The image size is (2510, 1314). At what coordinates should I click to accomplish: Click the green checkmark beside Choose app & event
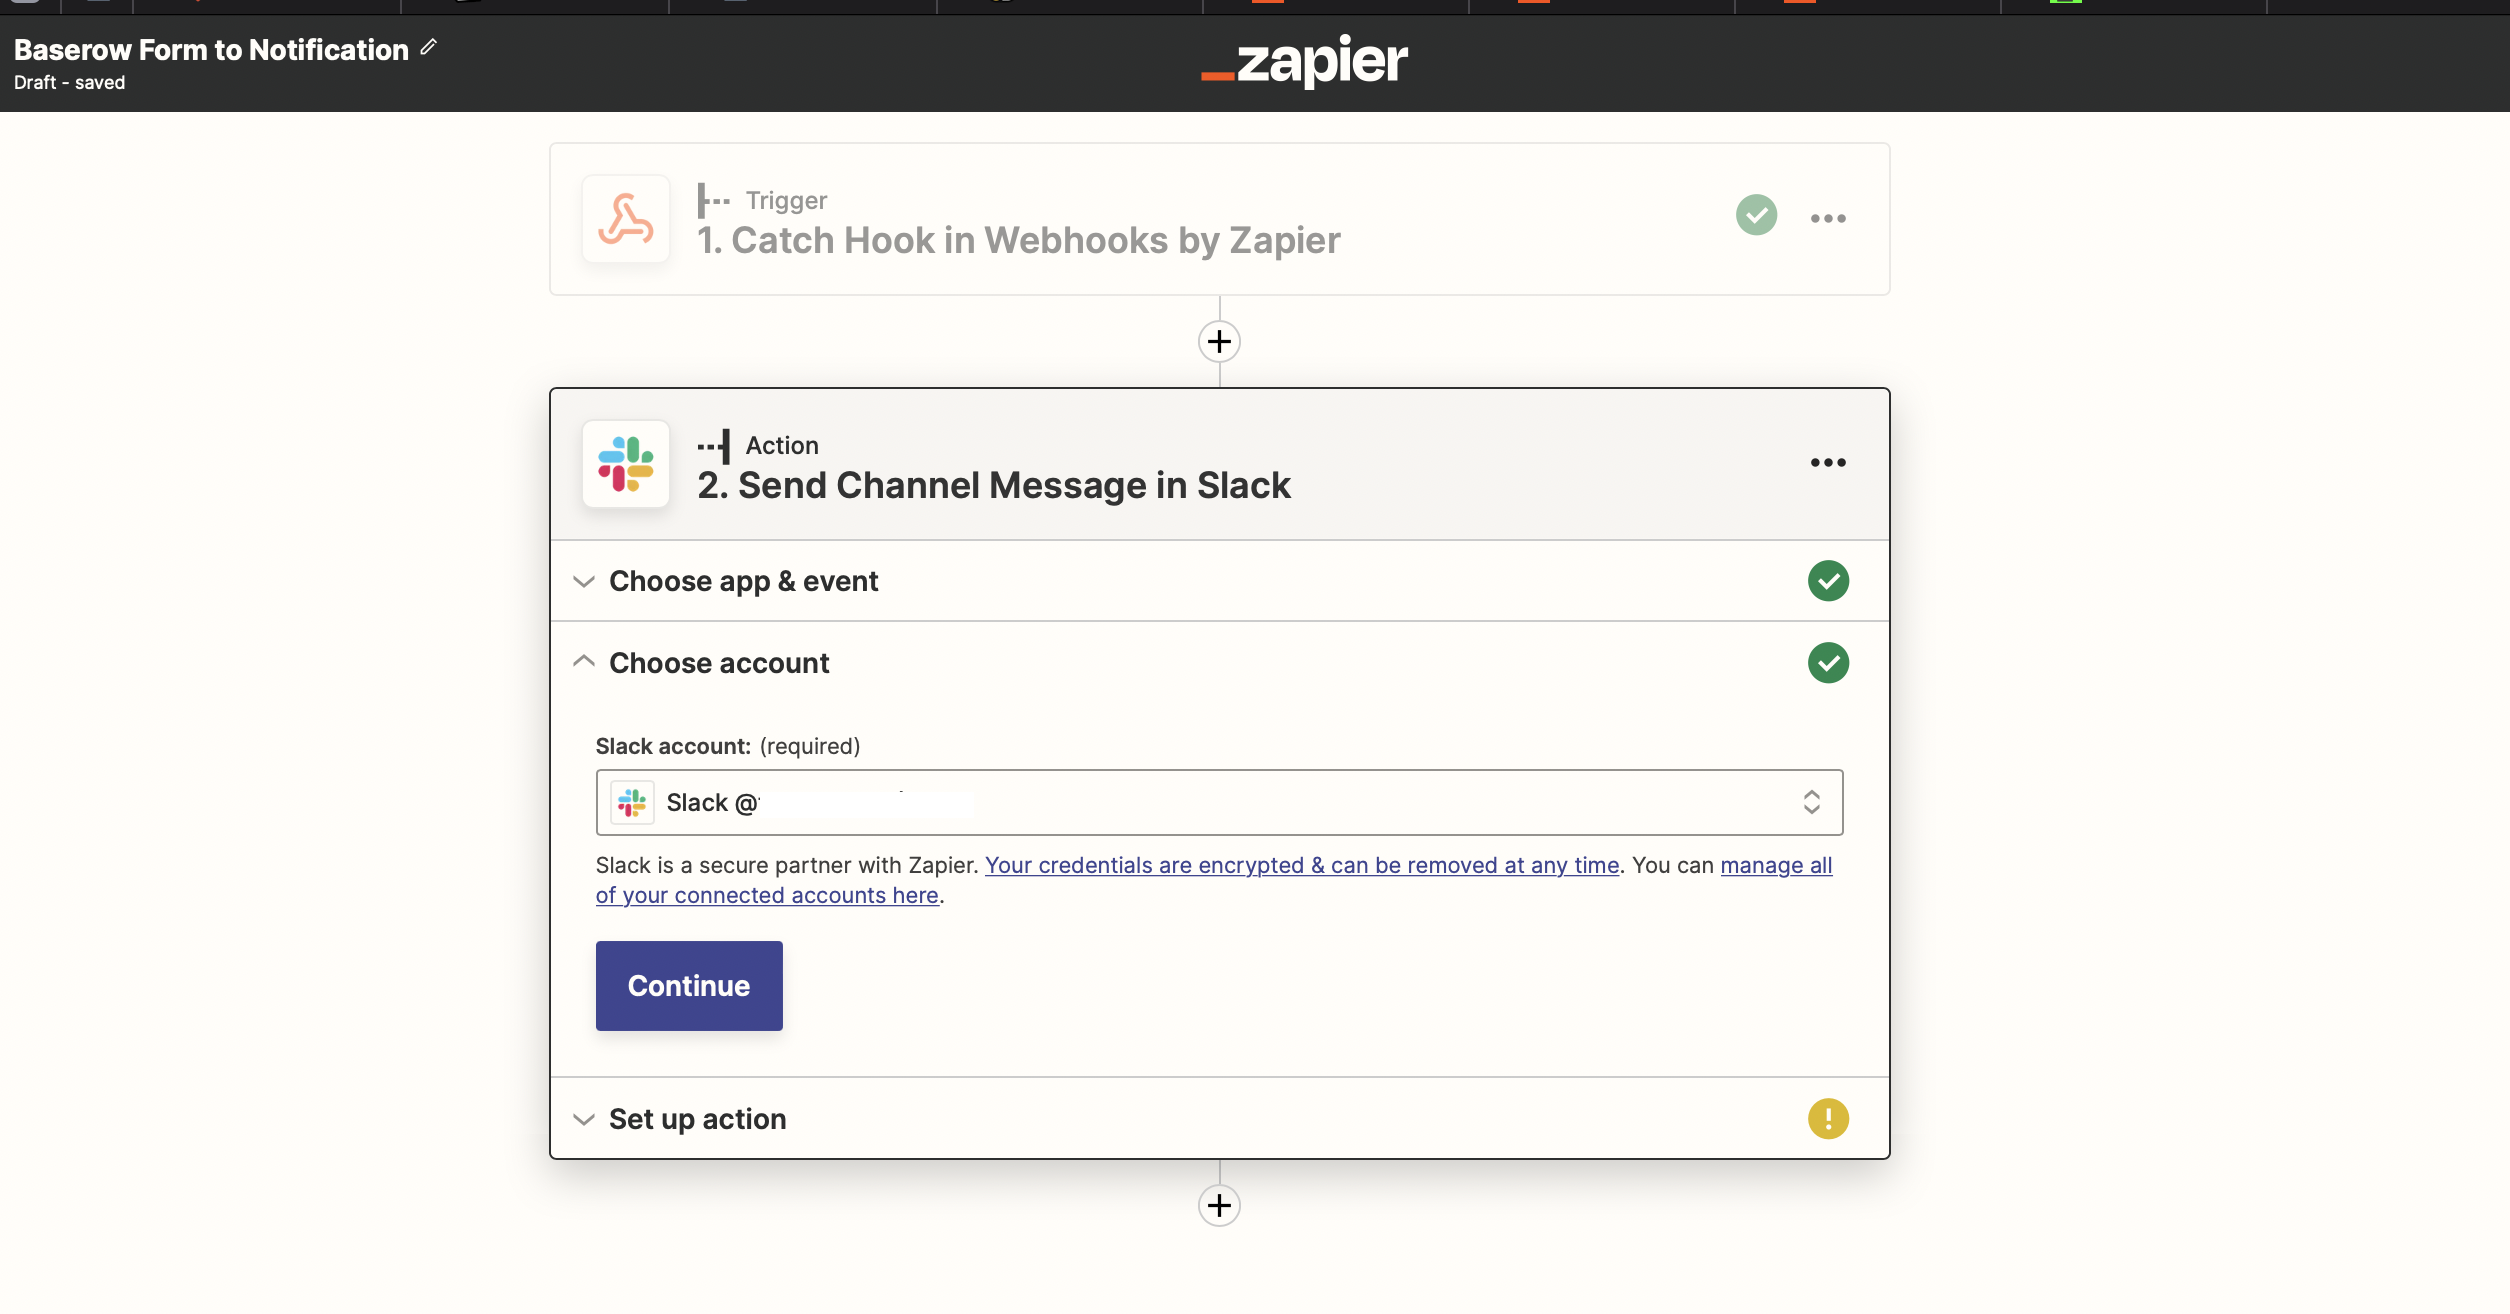tap(1828, 581)
